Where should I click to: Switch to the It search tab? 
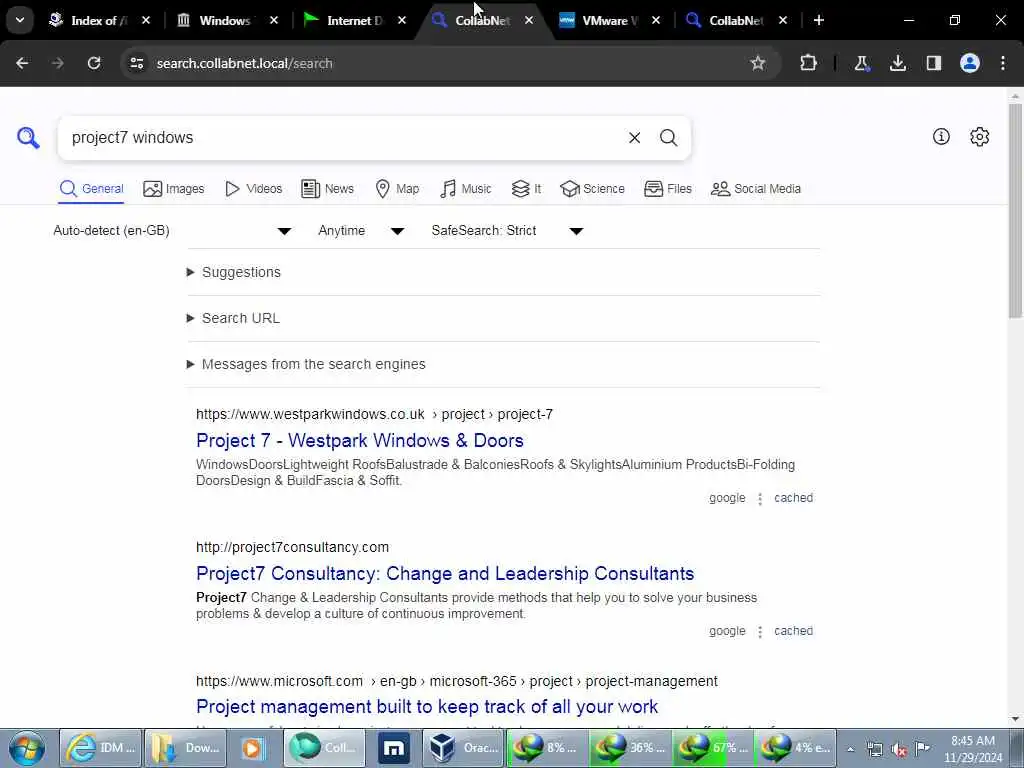(x=526, y=189)
